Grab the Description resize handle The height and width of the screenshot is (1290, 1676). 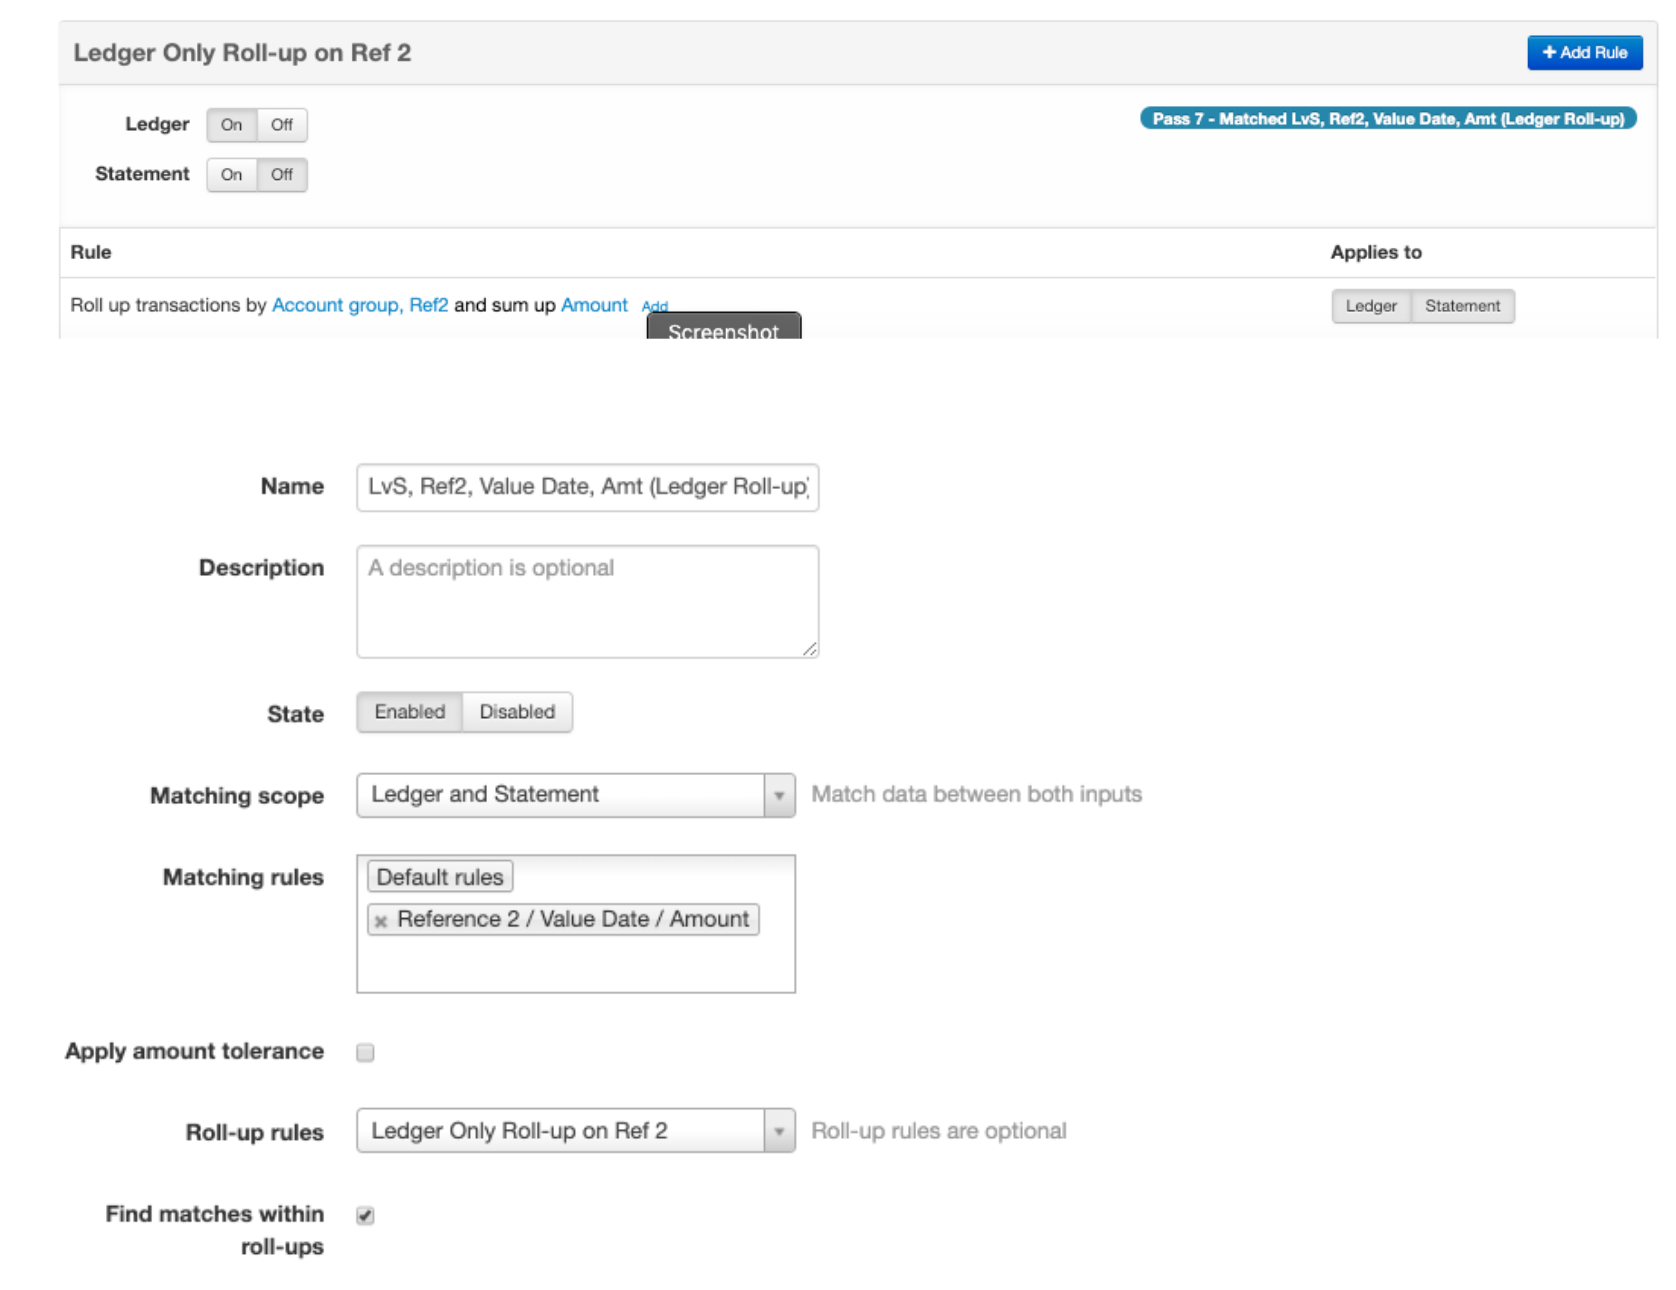pyautogui.click(x=810, y=649)
